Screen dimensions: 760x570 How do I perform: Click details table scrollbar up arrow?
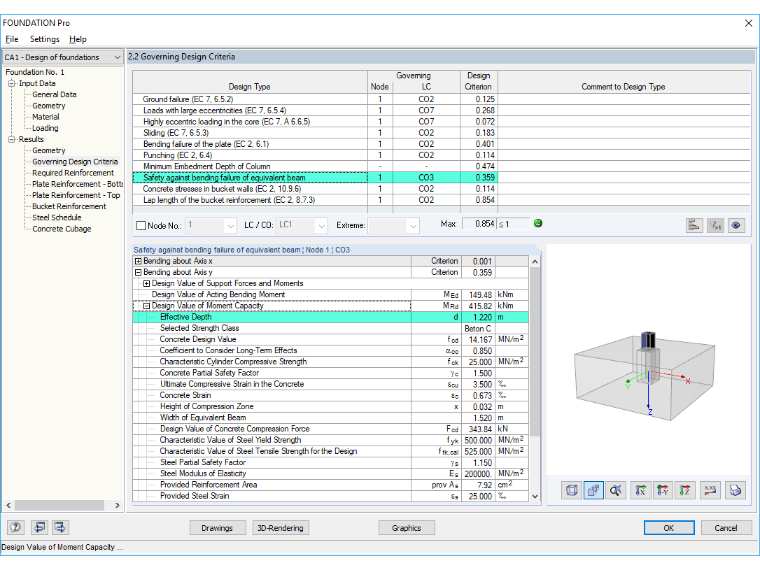(535, 262)
